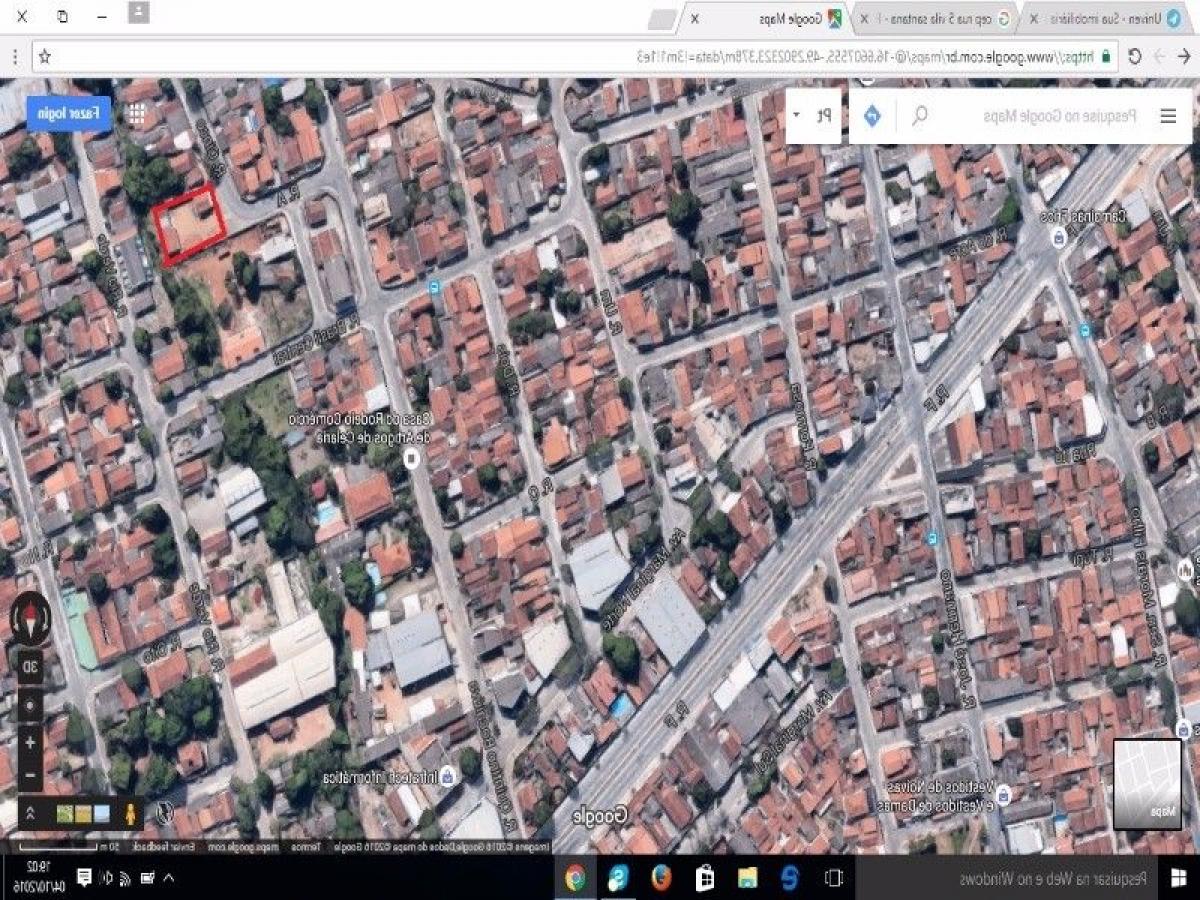Open the Google apps grid icon
Screen dimensions: 1200x900
pyautogui.click(x=135, y=113)
